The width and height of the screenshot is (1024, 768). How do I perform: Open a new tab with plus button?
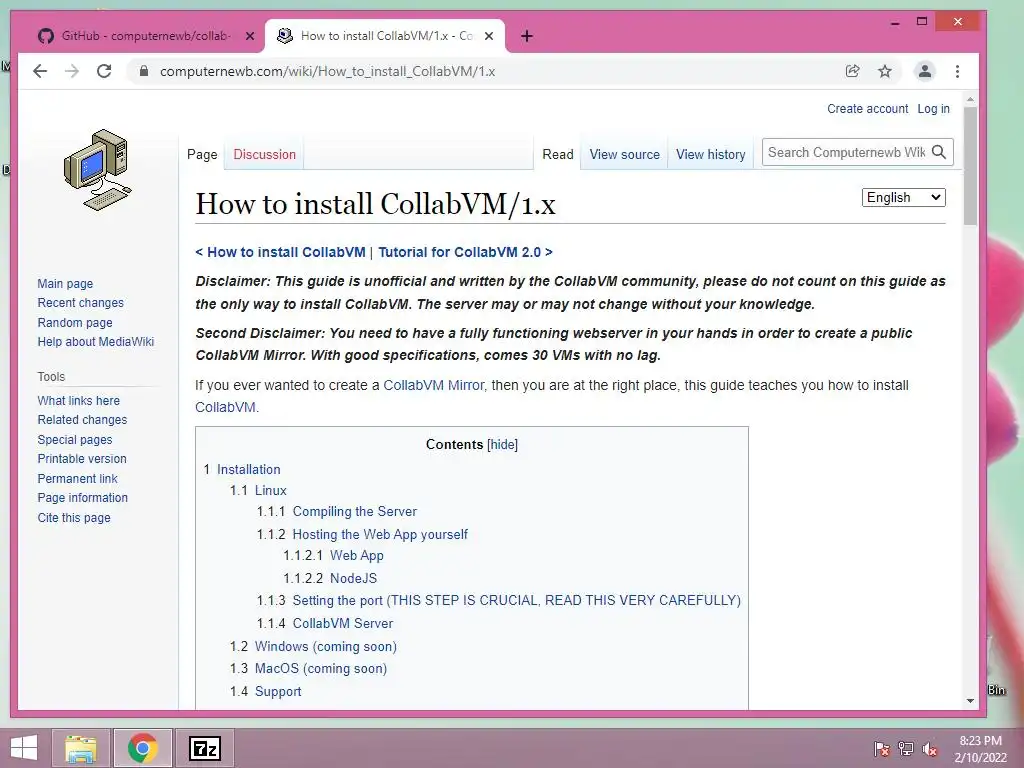[x=527, y=36]
